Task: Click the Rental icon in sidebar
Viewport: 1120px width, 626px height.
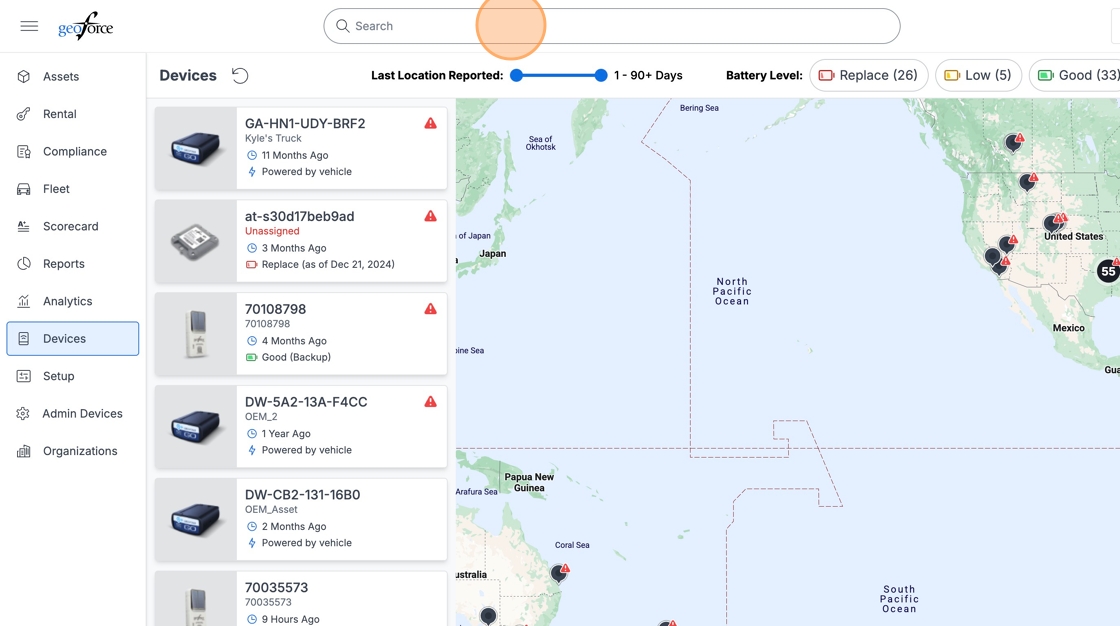Action: pos(24,114)
